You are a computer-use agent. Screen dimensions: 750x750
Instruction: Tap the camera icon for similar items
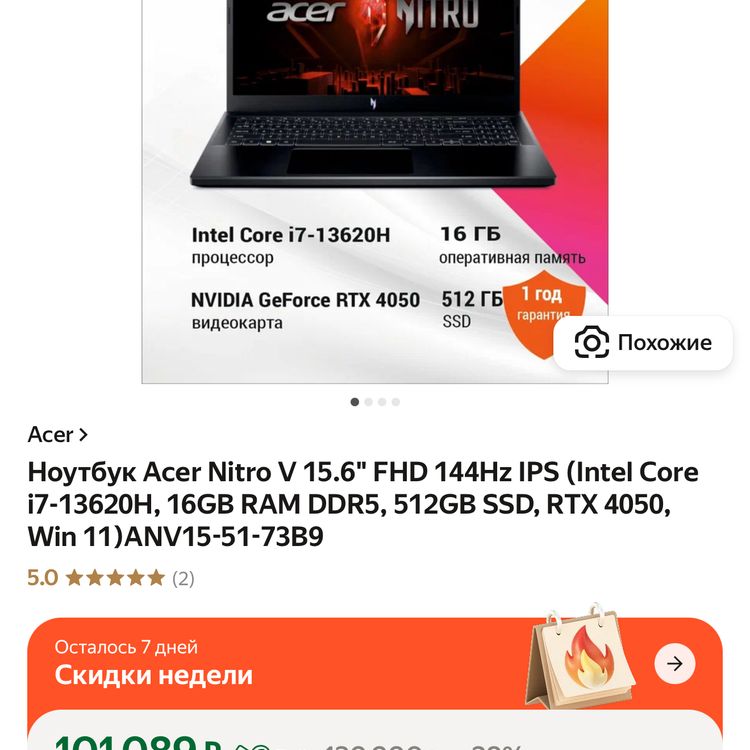coord(592,342)
